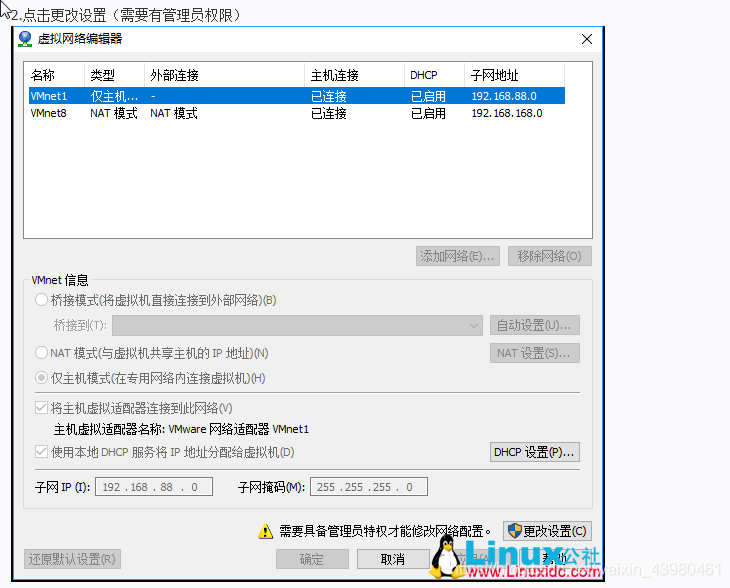Click the 子网地址 column header
The height and width of the screenshot is (588, 730).
(x=514, y=75)
